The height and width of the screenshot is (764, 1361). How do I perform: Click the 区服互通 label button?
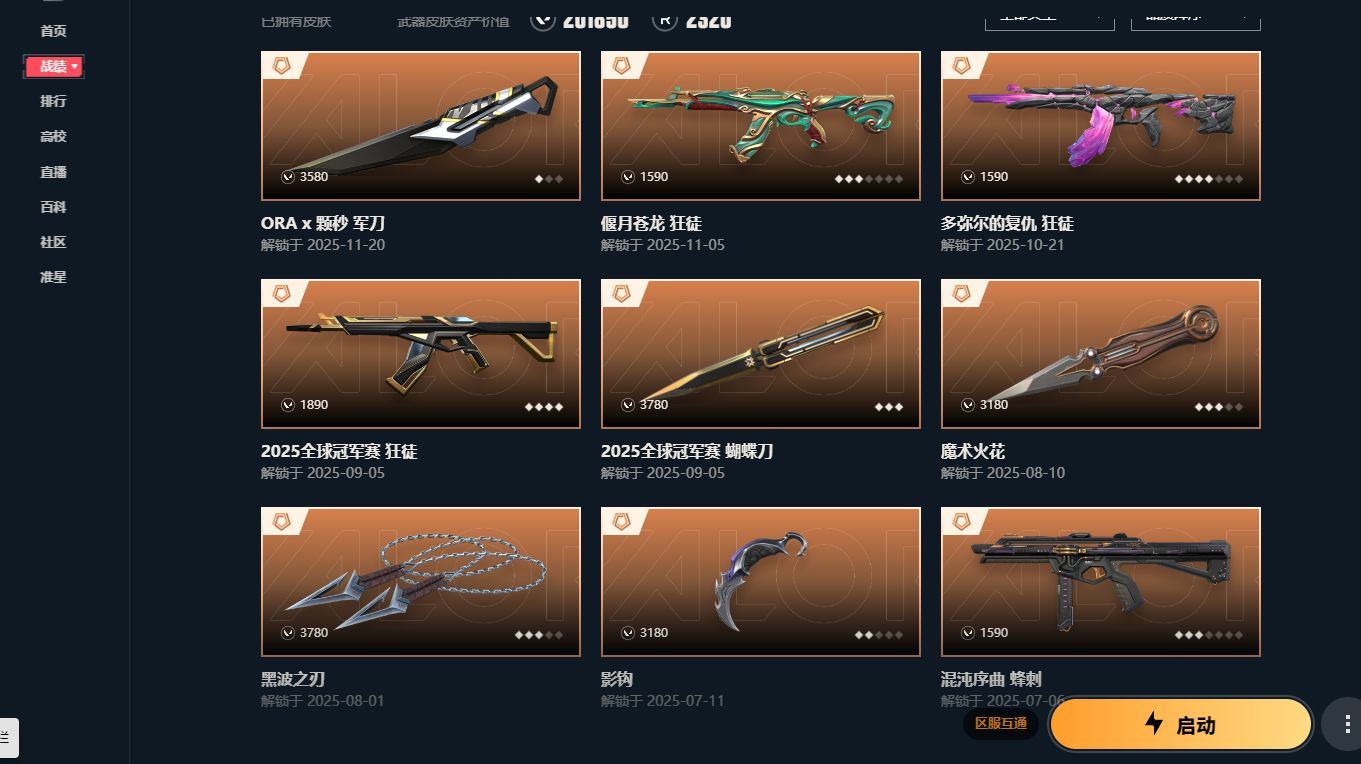pos(1001,723)
